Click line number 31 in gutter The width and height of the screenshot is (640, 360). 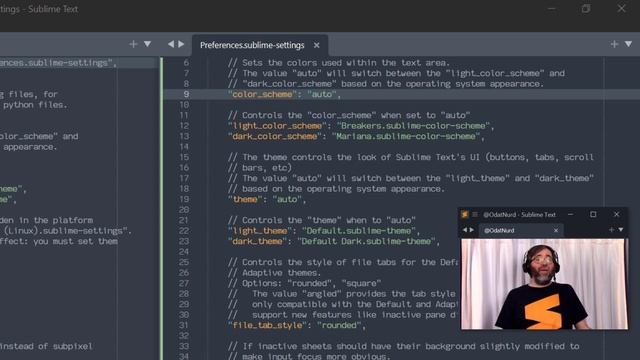184,325
